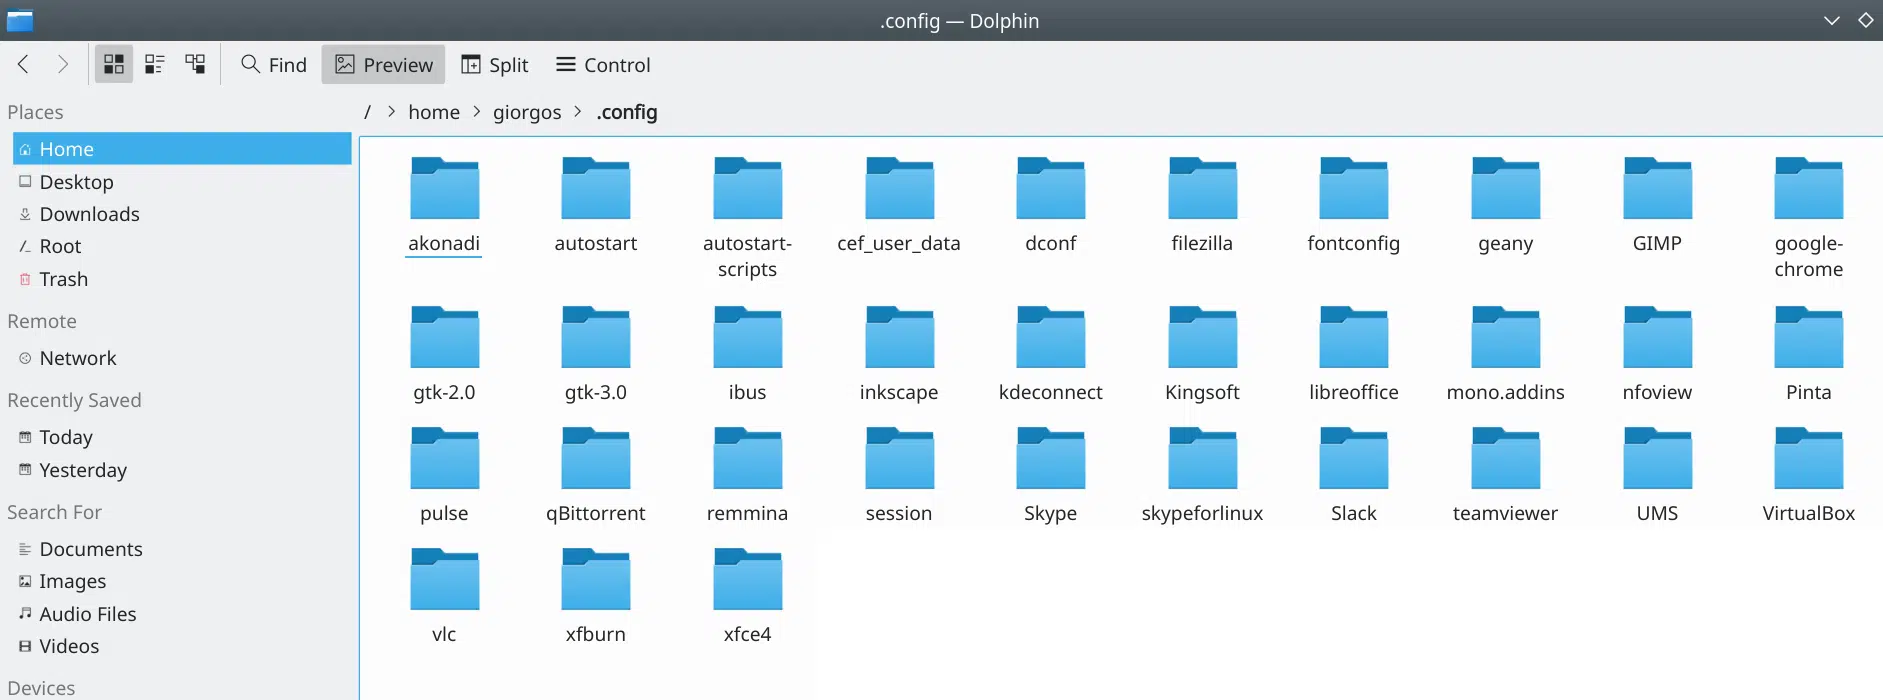This screenshot has width=1883, height=700.
Task: Click the teamviewer folder name
Action: (1506, 514)
